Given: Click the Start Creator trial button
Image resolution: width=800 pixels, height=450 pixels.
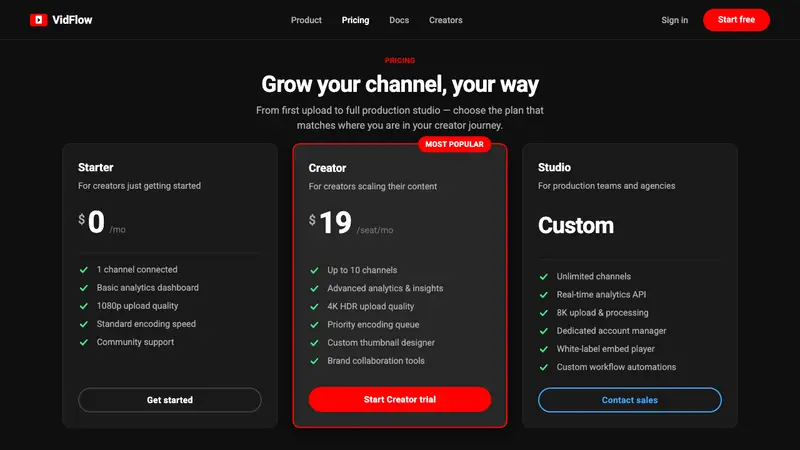Looking at the screenshot, I should [400, 399].
